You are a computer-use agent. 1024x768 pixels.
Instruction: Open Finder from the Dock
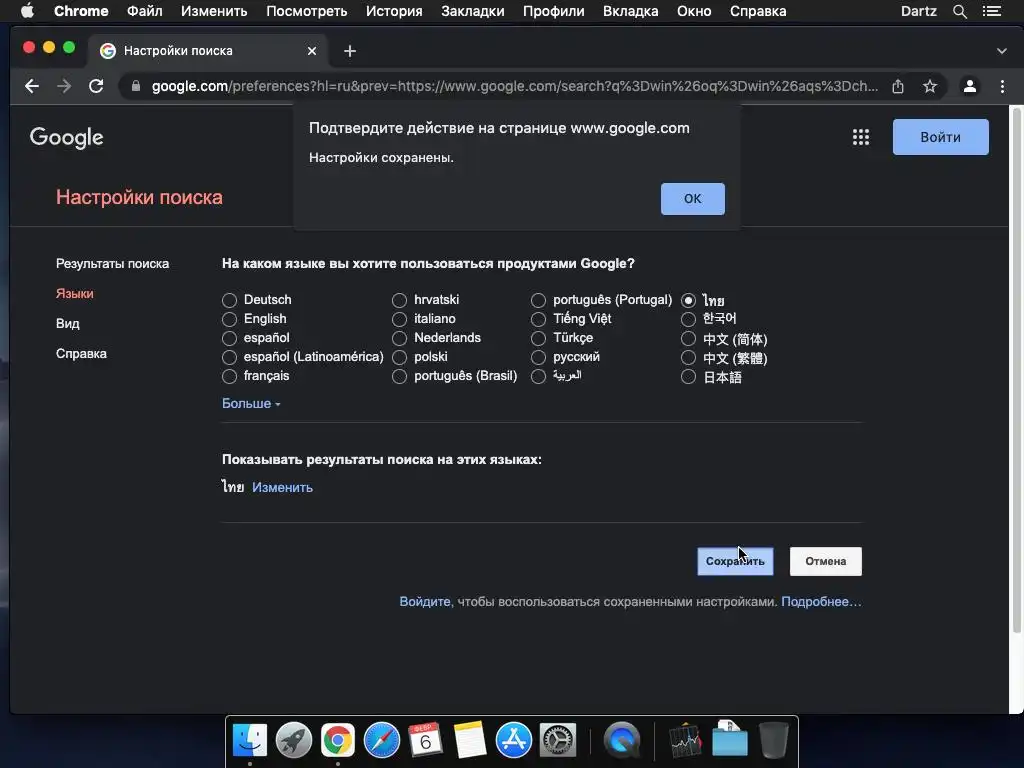click(x=249, y=741)
